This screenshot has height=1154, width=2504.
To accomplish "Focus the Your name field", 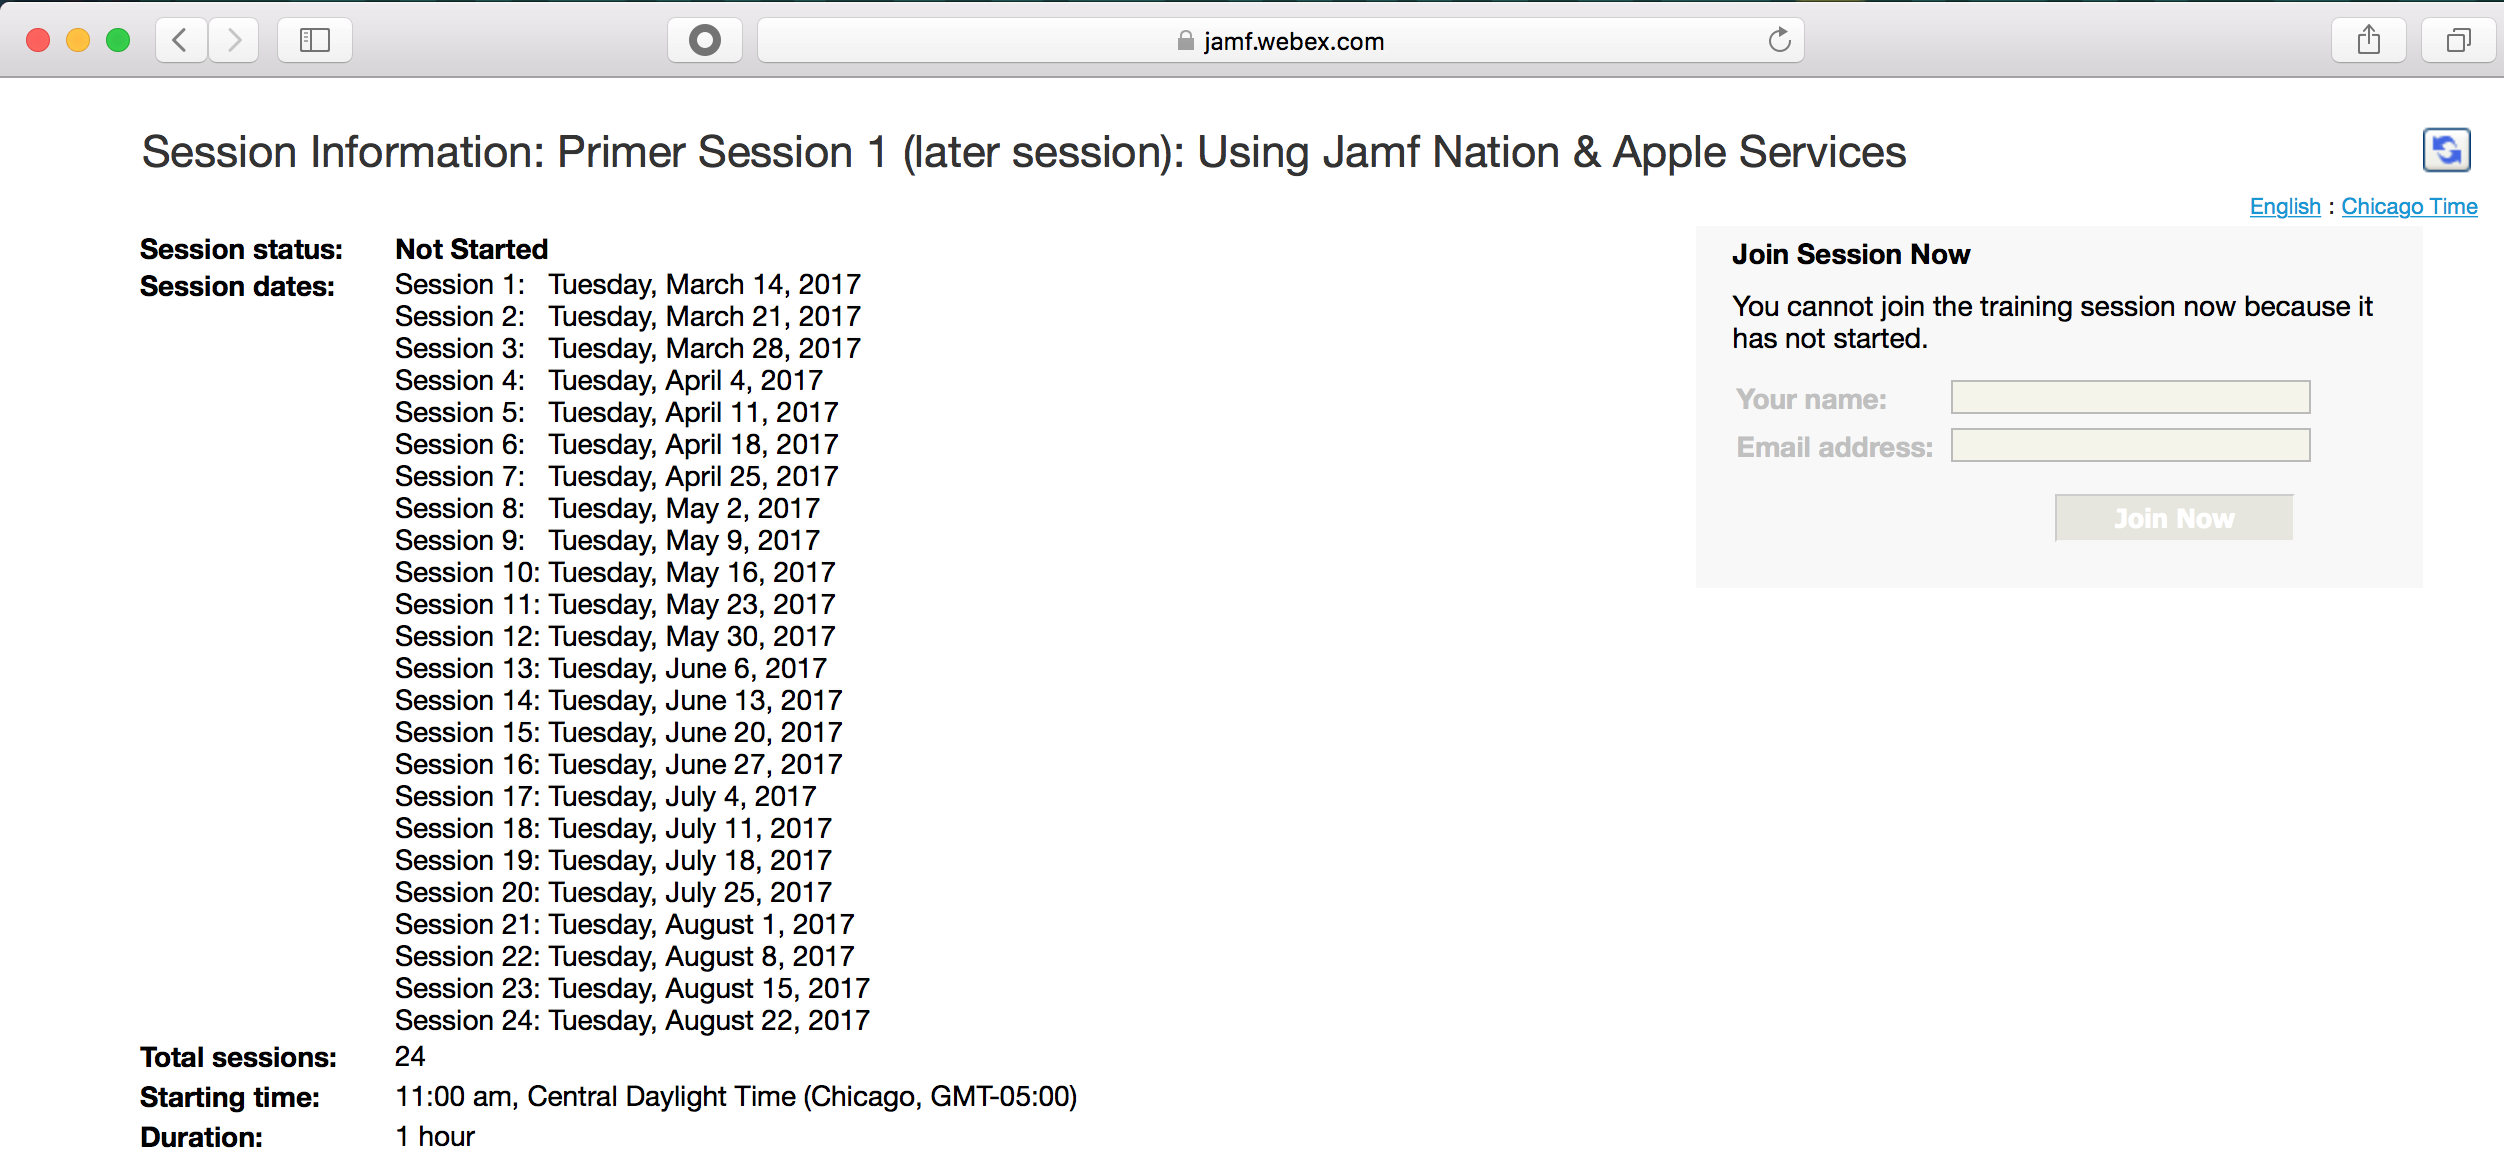I will point(2130,397).
